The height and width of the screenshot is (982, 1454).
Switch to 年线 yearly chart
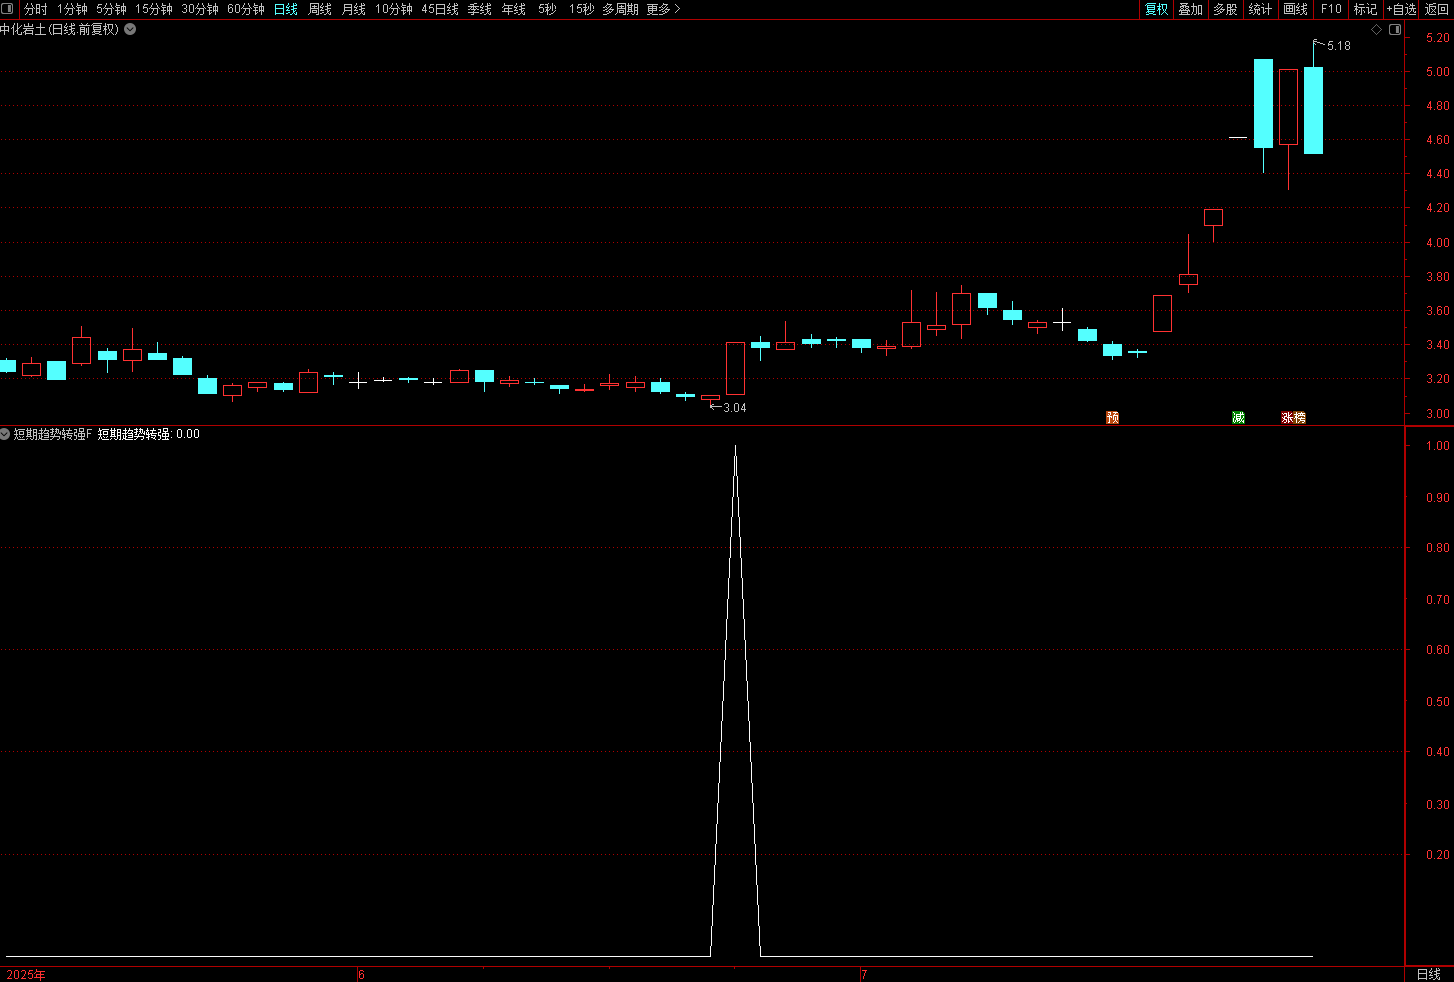[514, 9]
